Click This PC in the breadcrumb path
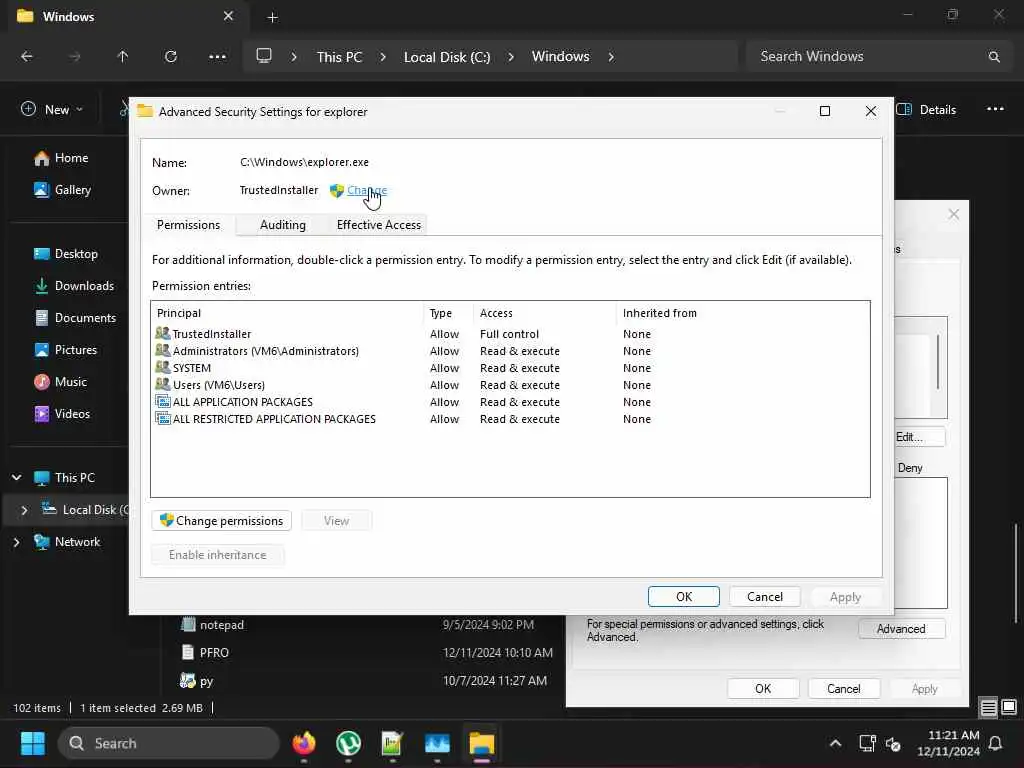Screen dimensions: 1024x768 pos(339,57)
